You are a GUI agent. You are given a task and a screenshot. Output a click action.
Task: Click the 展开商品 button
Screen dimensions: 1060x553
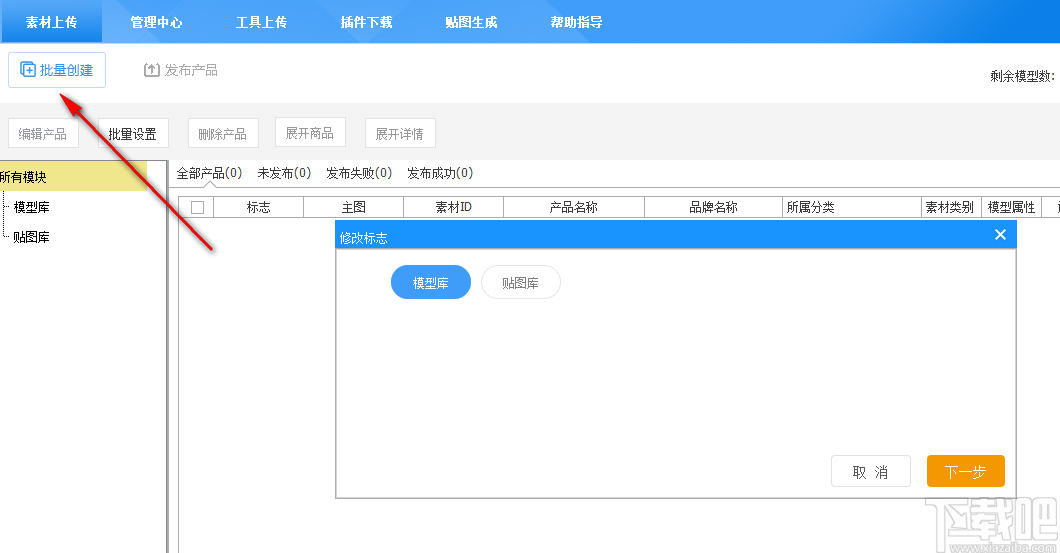[310, 133]
